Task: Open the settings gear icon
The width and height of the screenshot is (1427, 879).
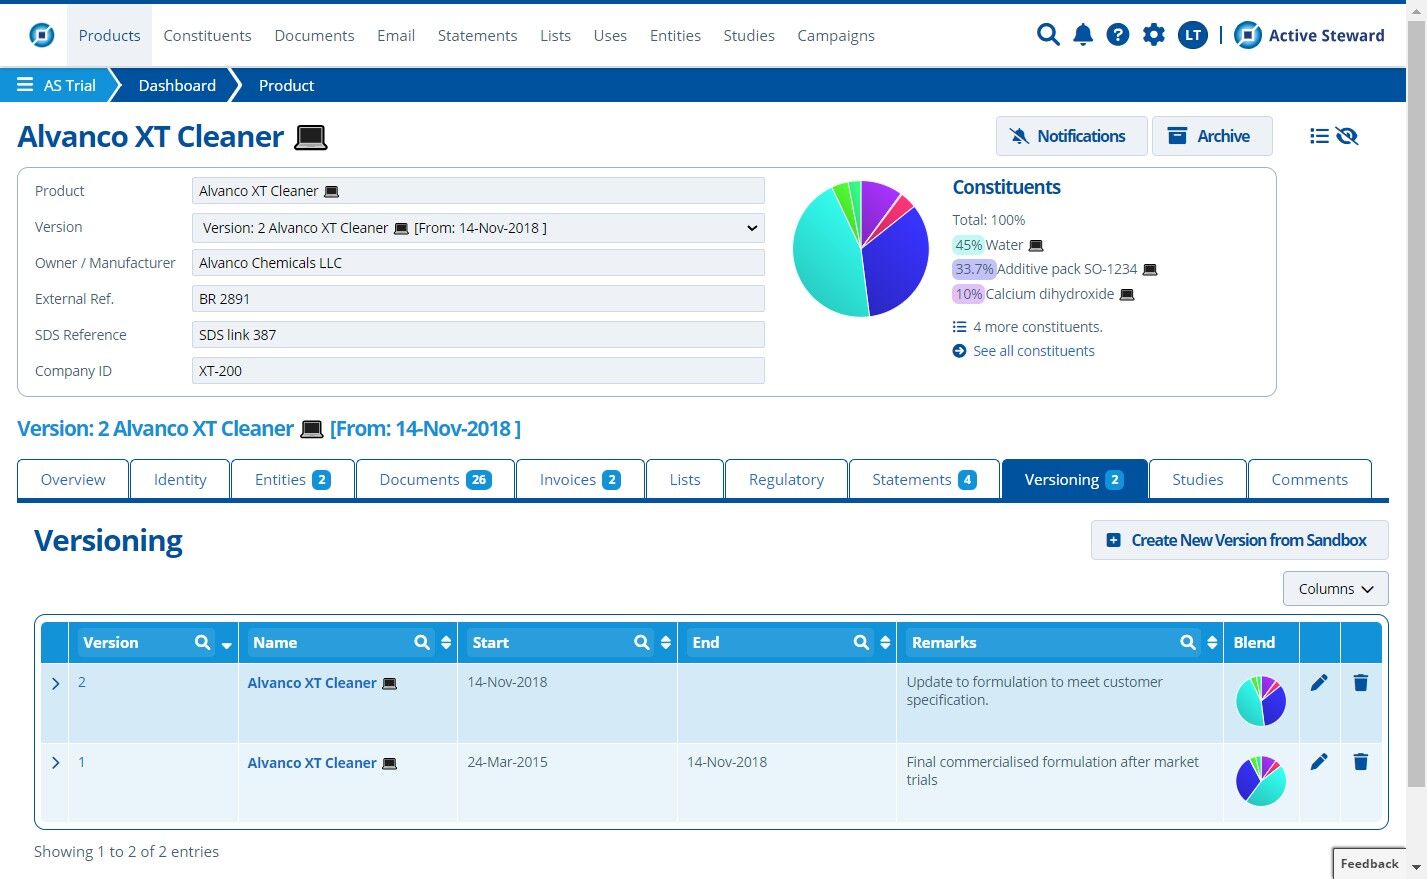Action: click(1154, 35)
